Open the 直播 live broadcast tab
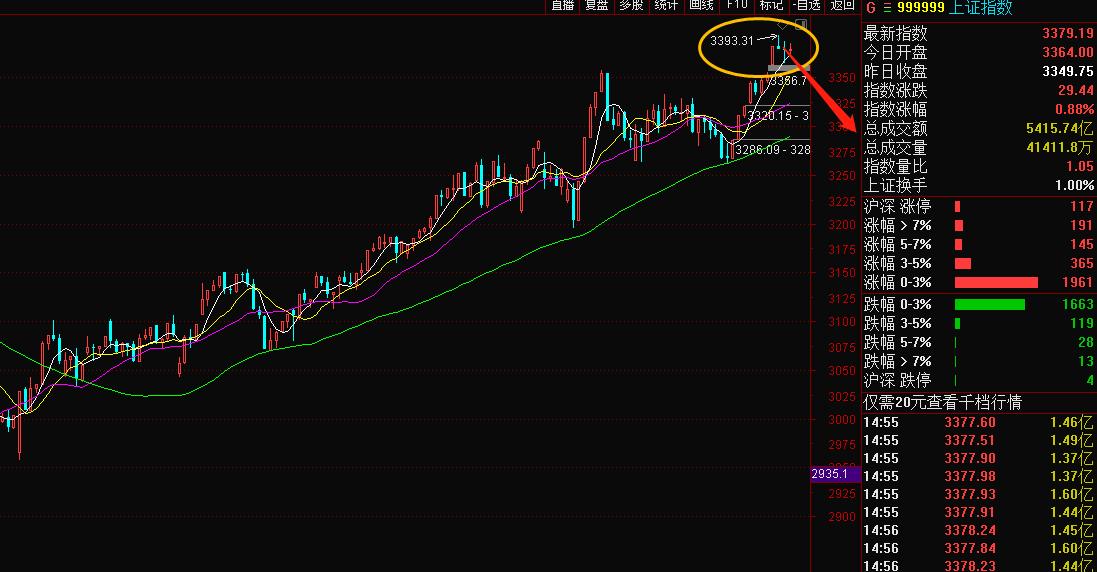The image size is (1097, 572). [x=562, y=6]
